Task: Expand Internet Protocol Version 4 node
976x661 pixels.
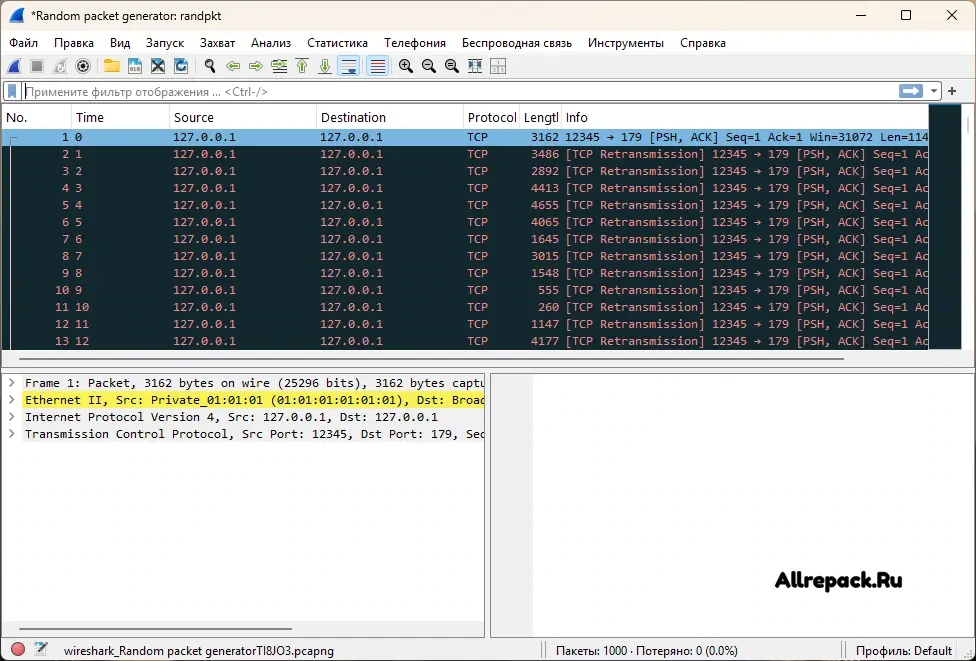Action: click(11, 416)
